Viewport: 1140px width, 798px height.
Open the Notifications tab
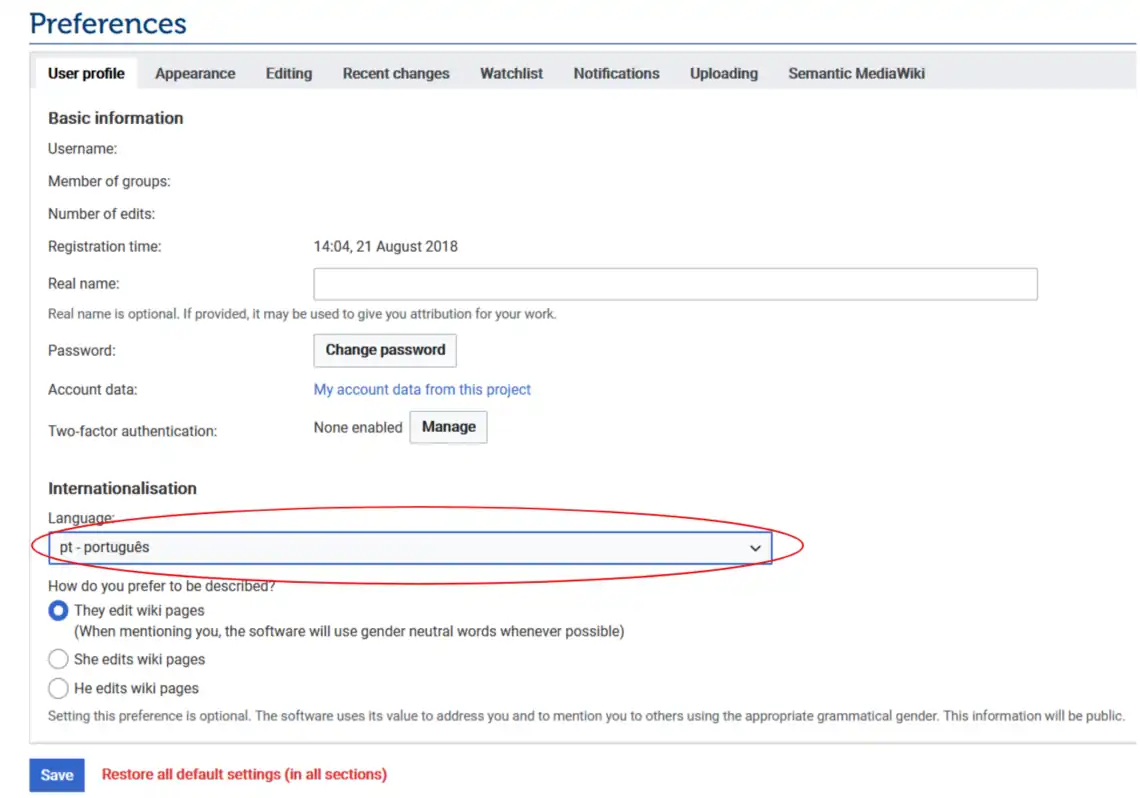[x=616, y=74]
